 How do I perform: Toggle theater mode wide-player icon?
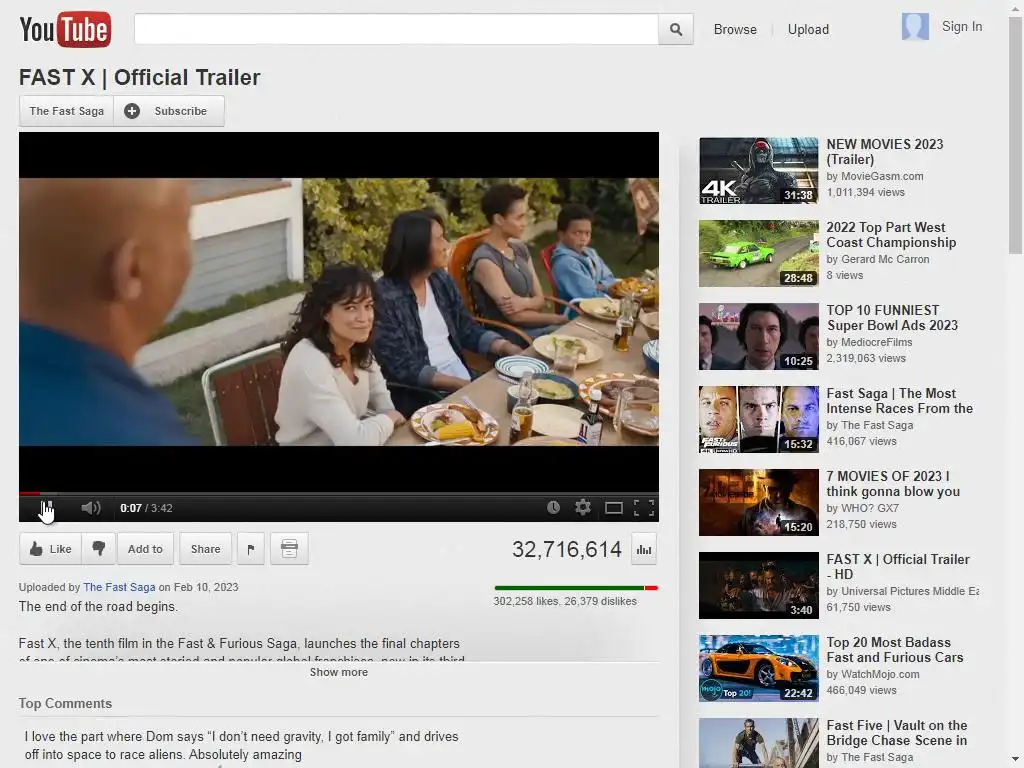[x=614, y=507]
